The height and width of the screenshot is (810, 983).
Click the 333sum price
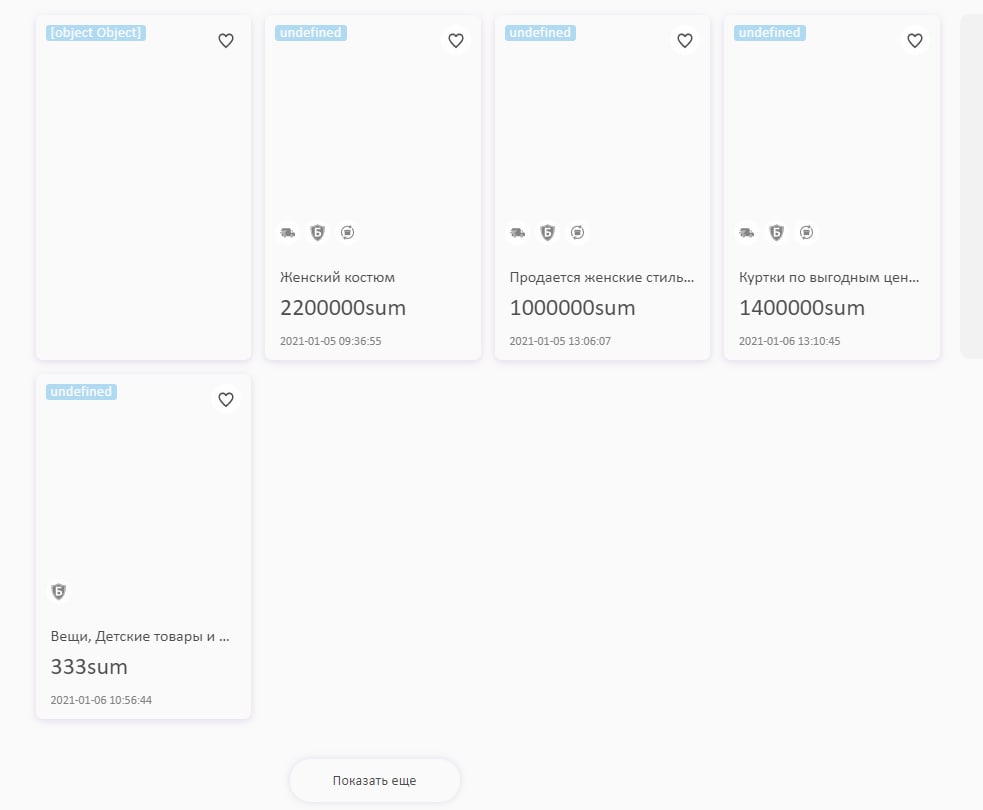pos(89,667)
